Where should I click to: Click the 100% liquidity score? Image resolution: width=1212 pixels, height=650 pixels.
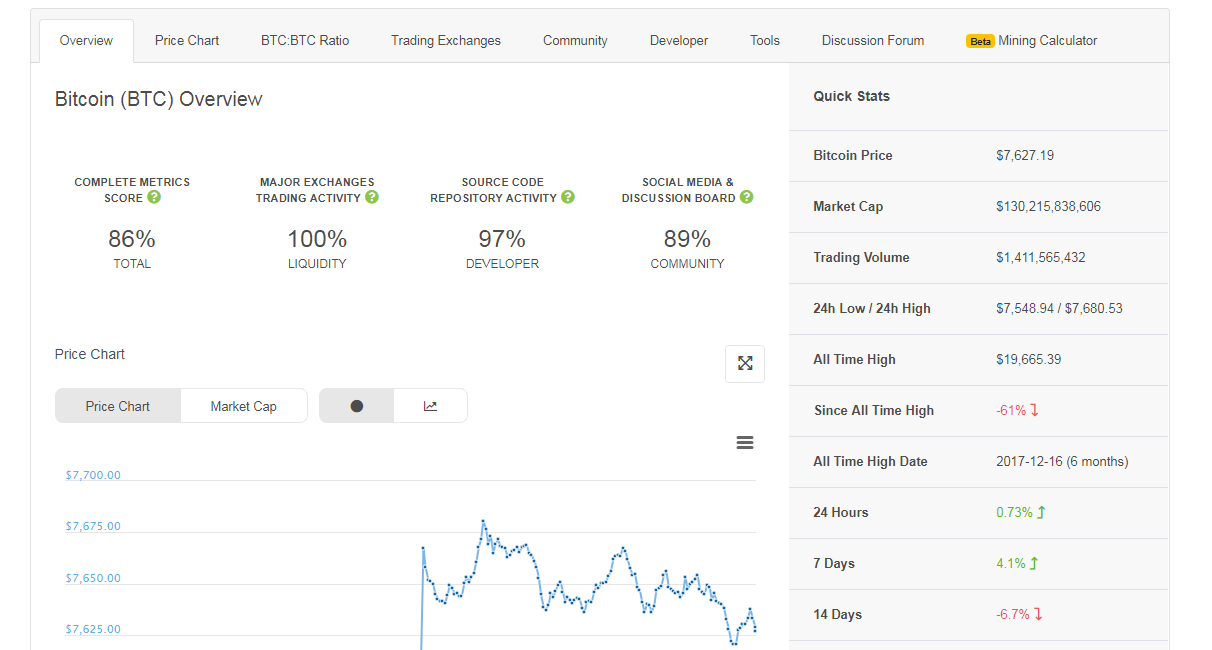tap(317, 239)
